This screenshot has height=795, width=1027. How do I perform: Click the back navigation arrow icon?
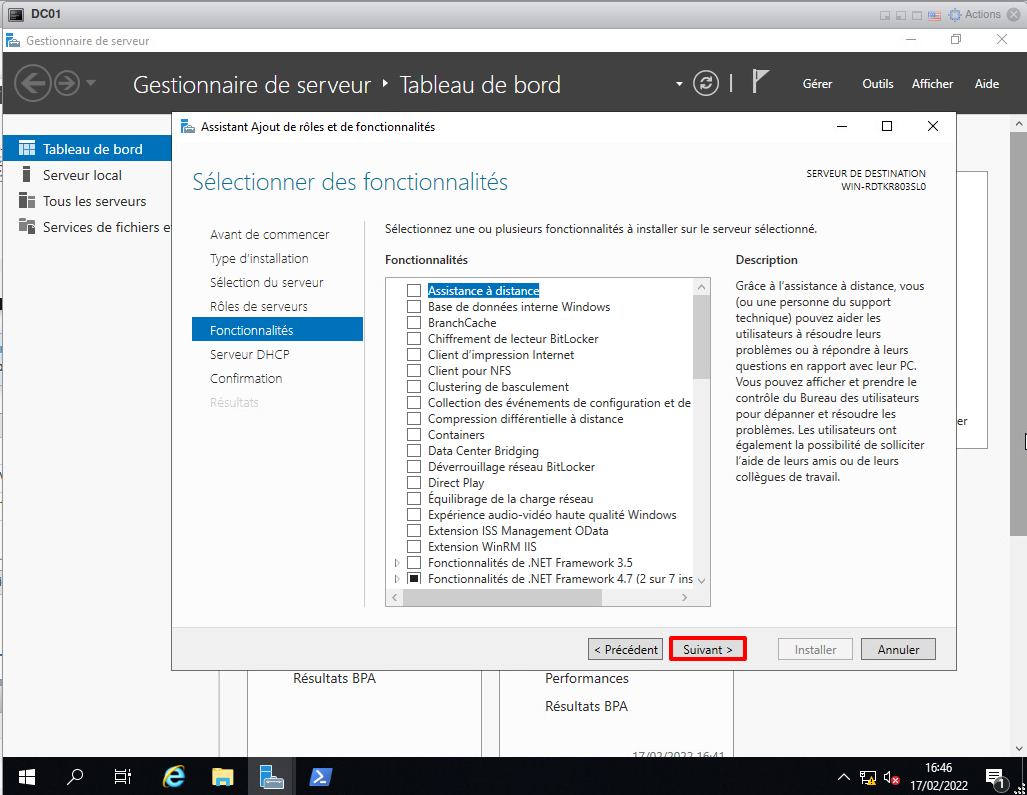tap(33, 84)
